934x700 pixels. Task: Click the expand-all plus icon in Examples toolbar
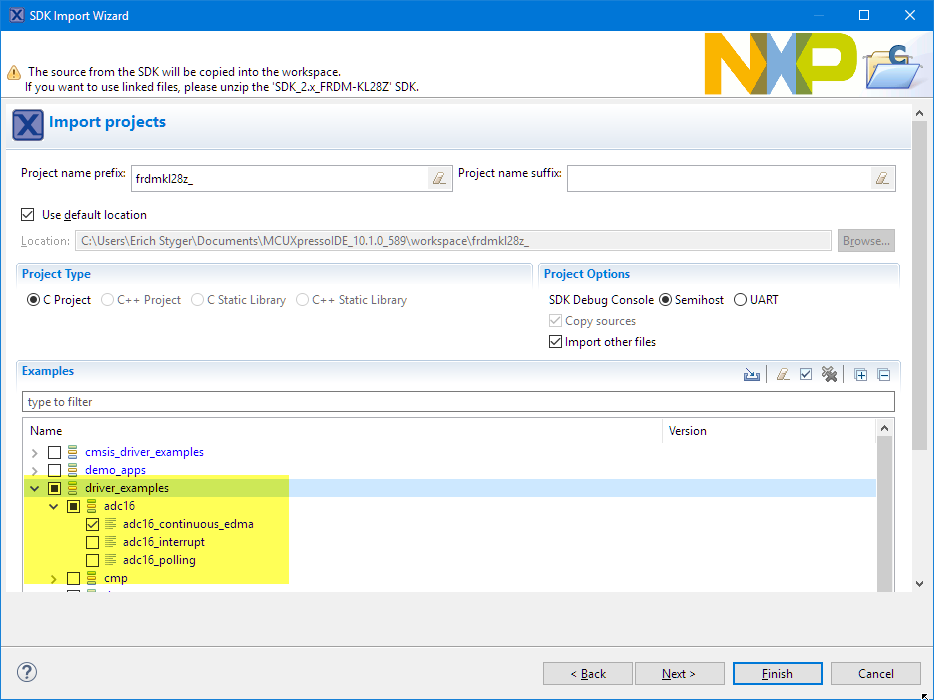pos(861,375)
